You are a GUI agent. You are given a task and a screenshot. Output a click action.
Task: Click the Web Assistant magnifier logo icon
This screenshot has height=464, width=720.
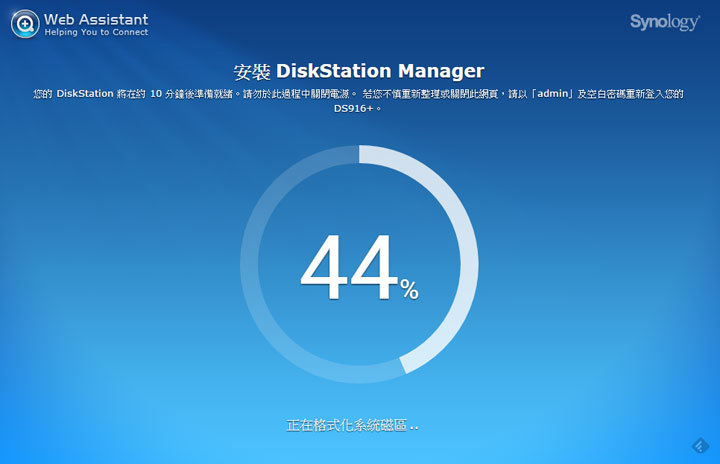coord(25,24)
